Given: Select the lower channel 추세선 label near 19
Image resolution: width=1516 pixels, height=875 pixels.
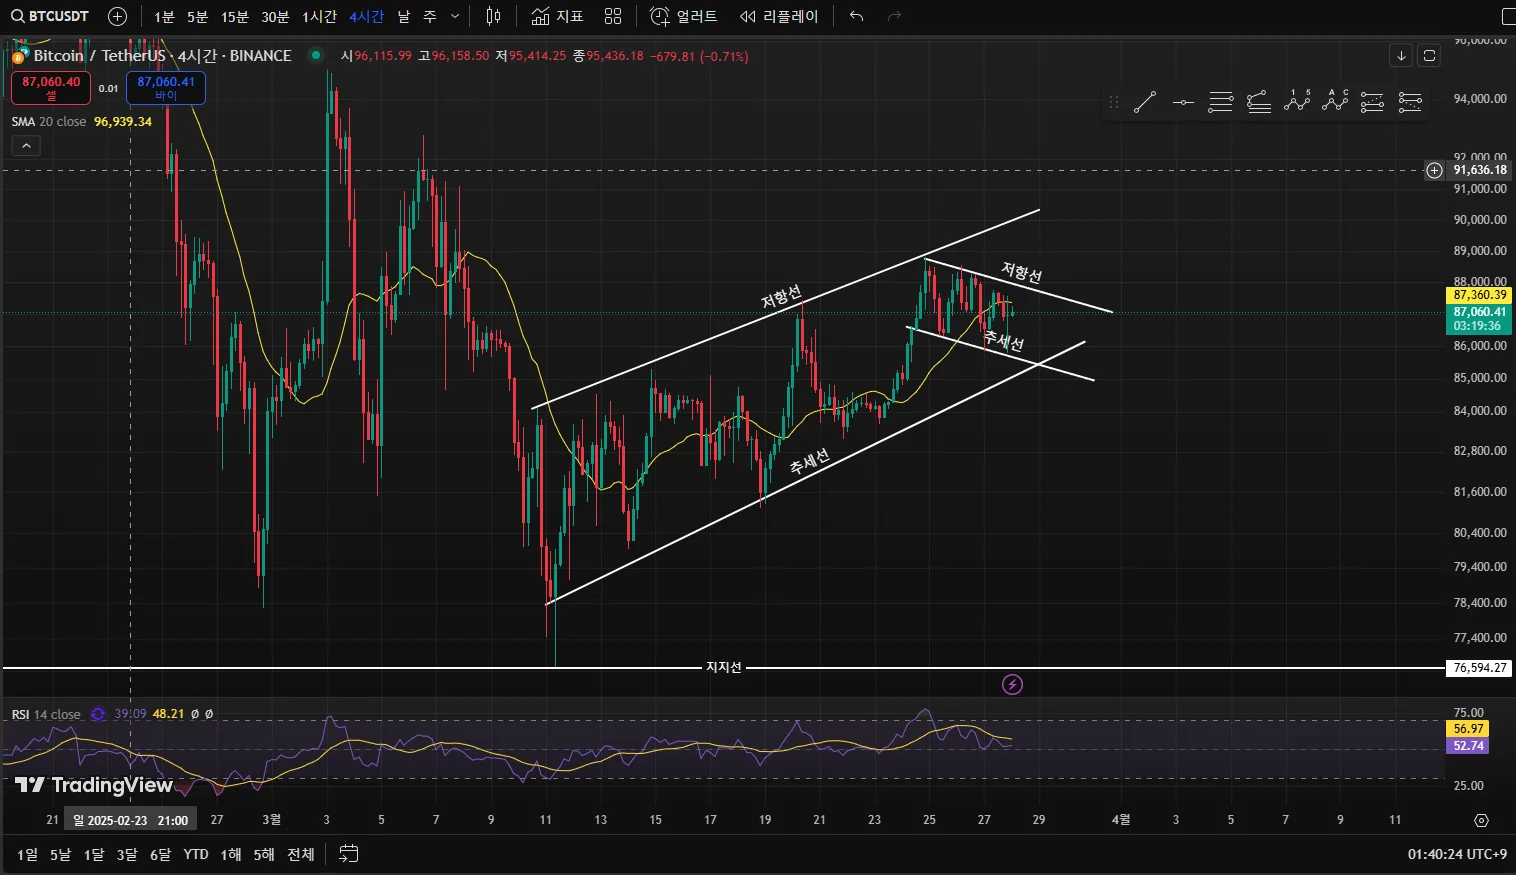Looking at the screenshot, I should [x=809, y=461].
